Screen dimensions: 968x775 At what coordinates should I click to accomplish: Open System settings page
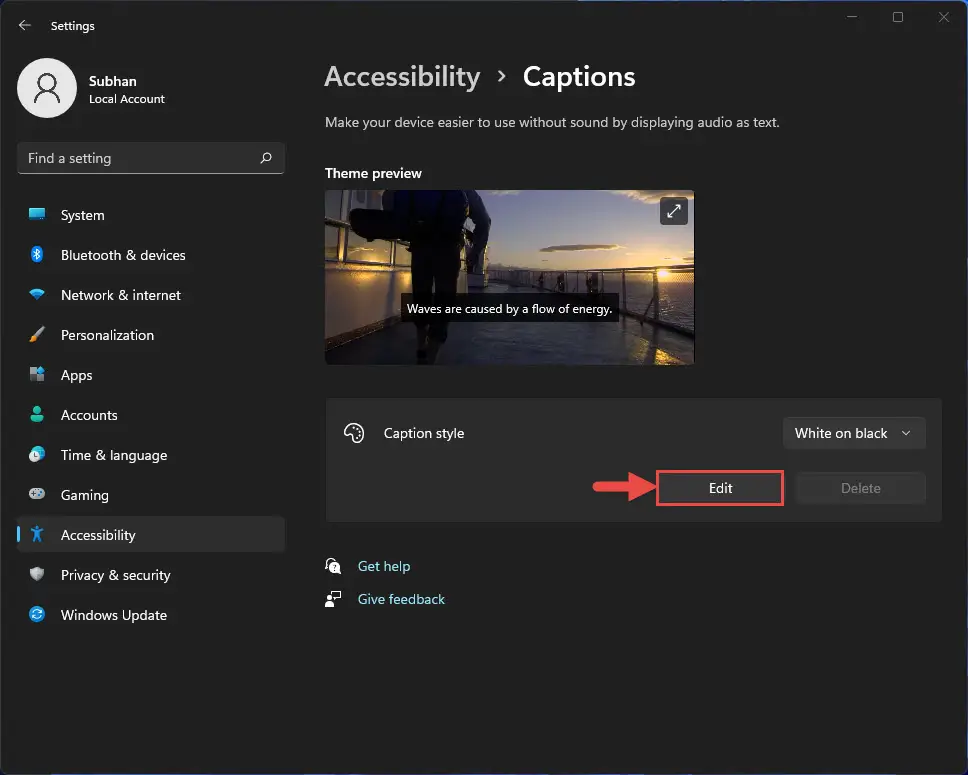[x=151, y=215]
